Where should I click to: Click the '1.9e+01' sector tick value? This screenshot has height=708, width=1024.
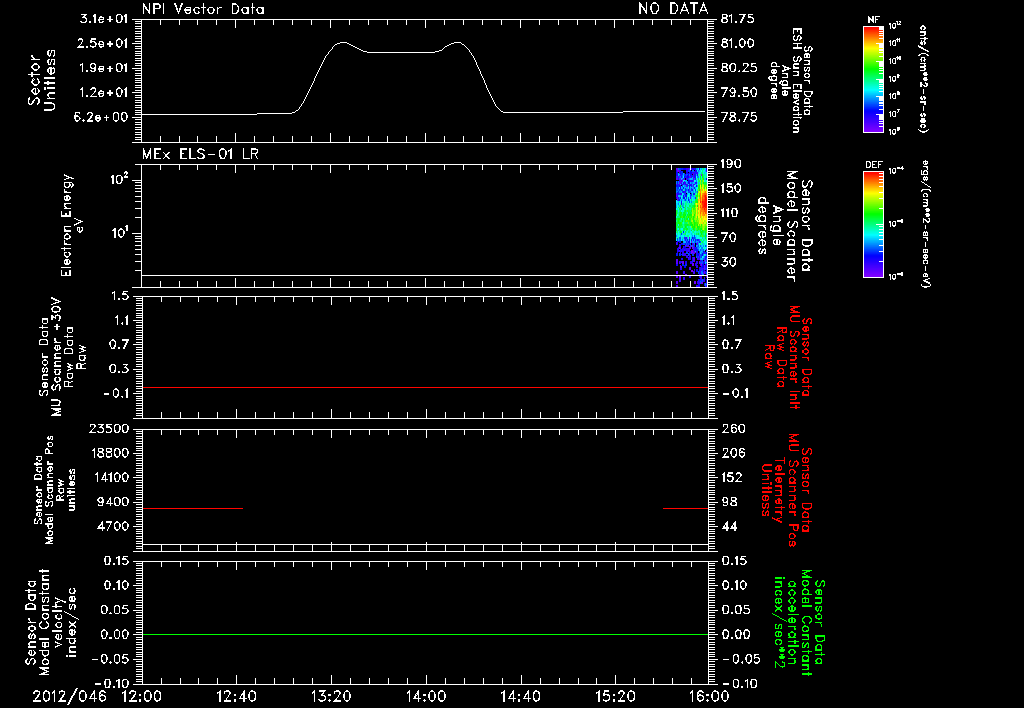[x=103, y=68]
